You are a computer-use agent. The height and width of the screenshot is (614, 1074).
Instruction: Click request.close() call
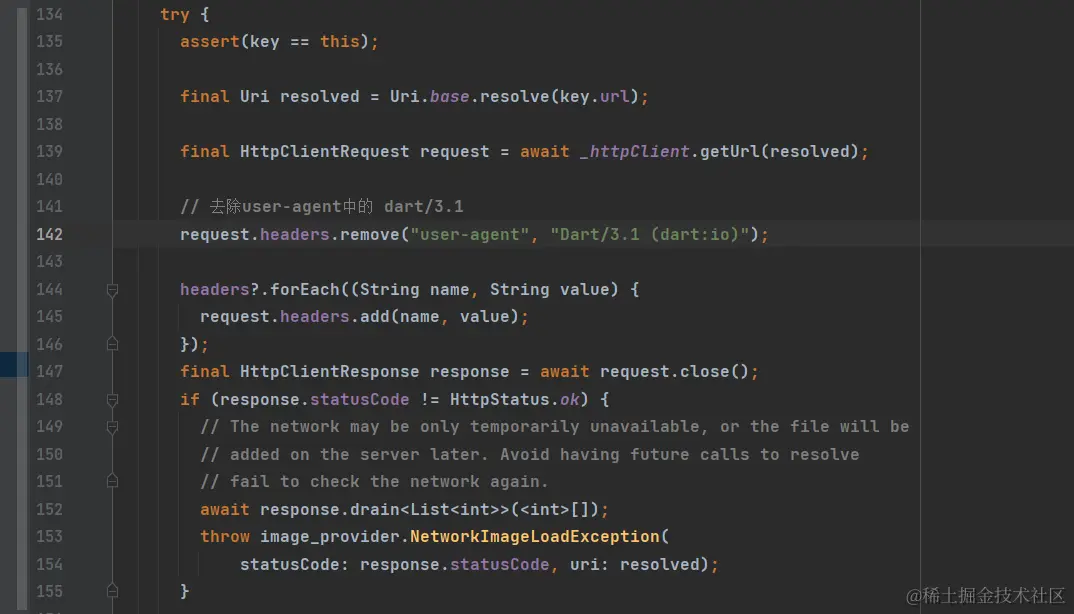[x=675, y=371]
